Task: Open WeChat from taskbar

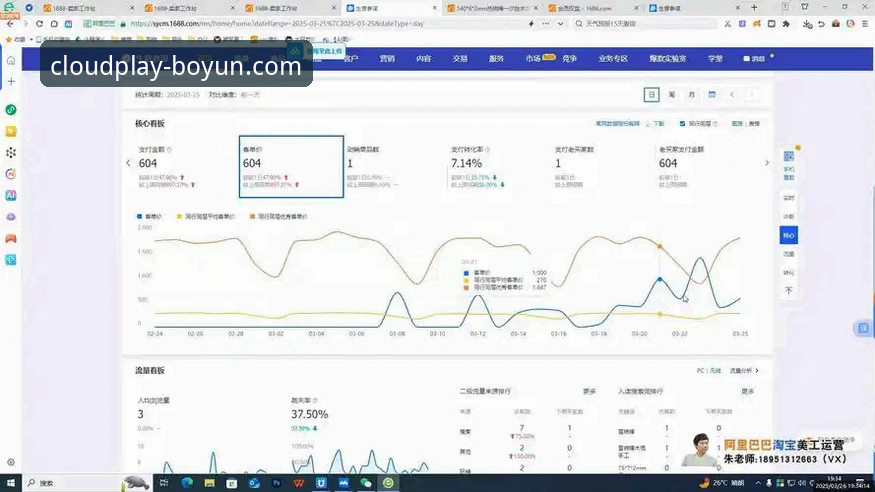Action: click(366, 483)
